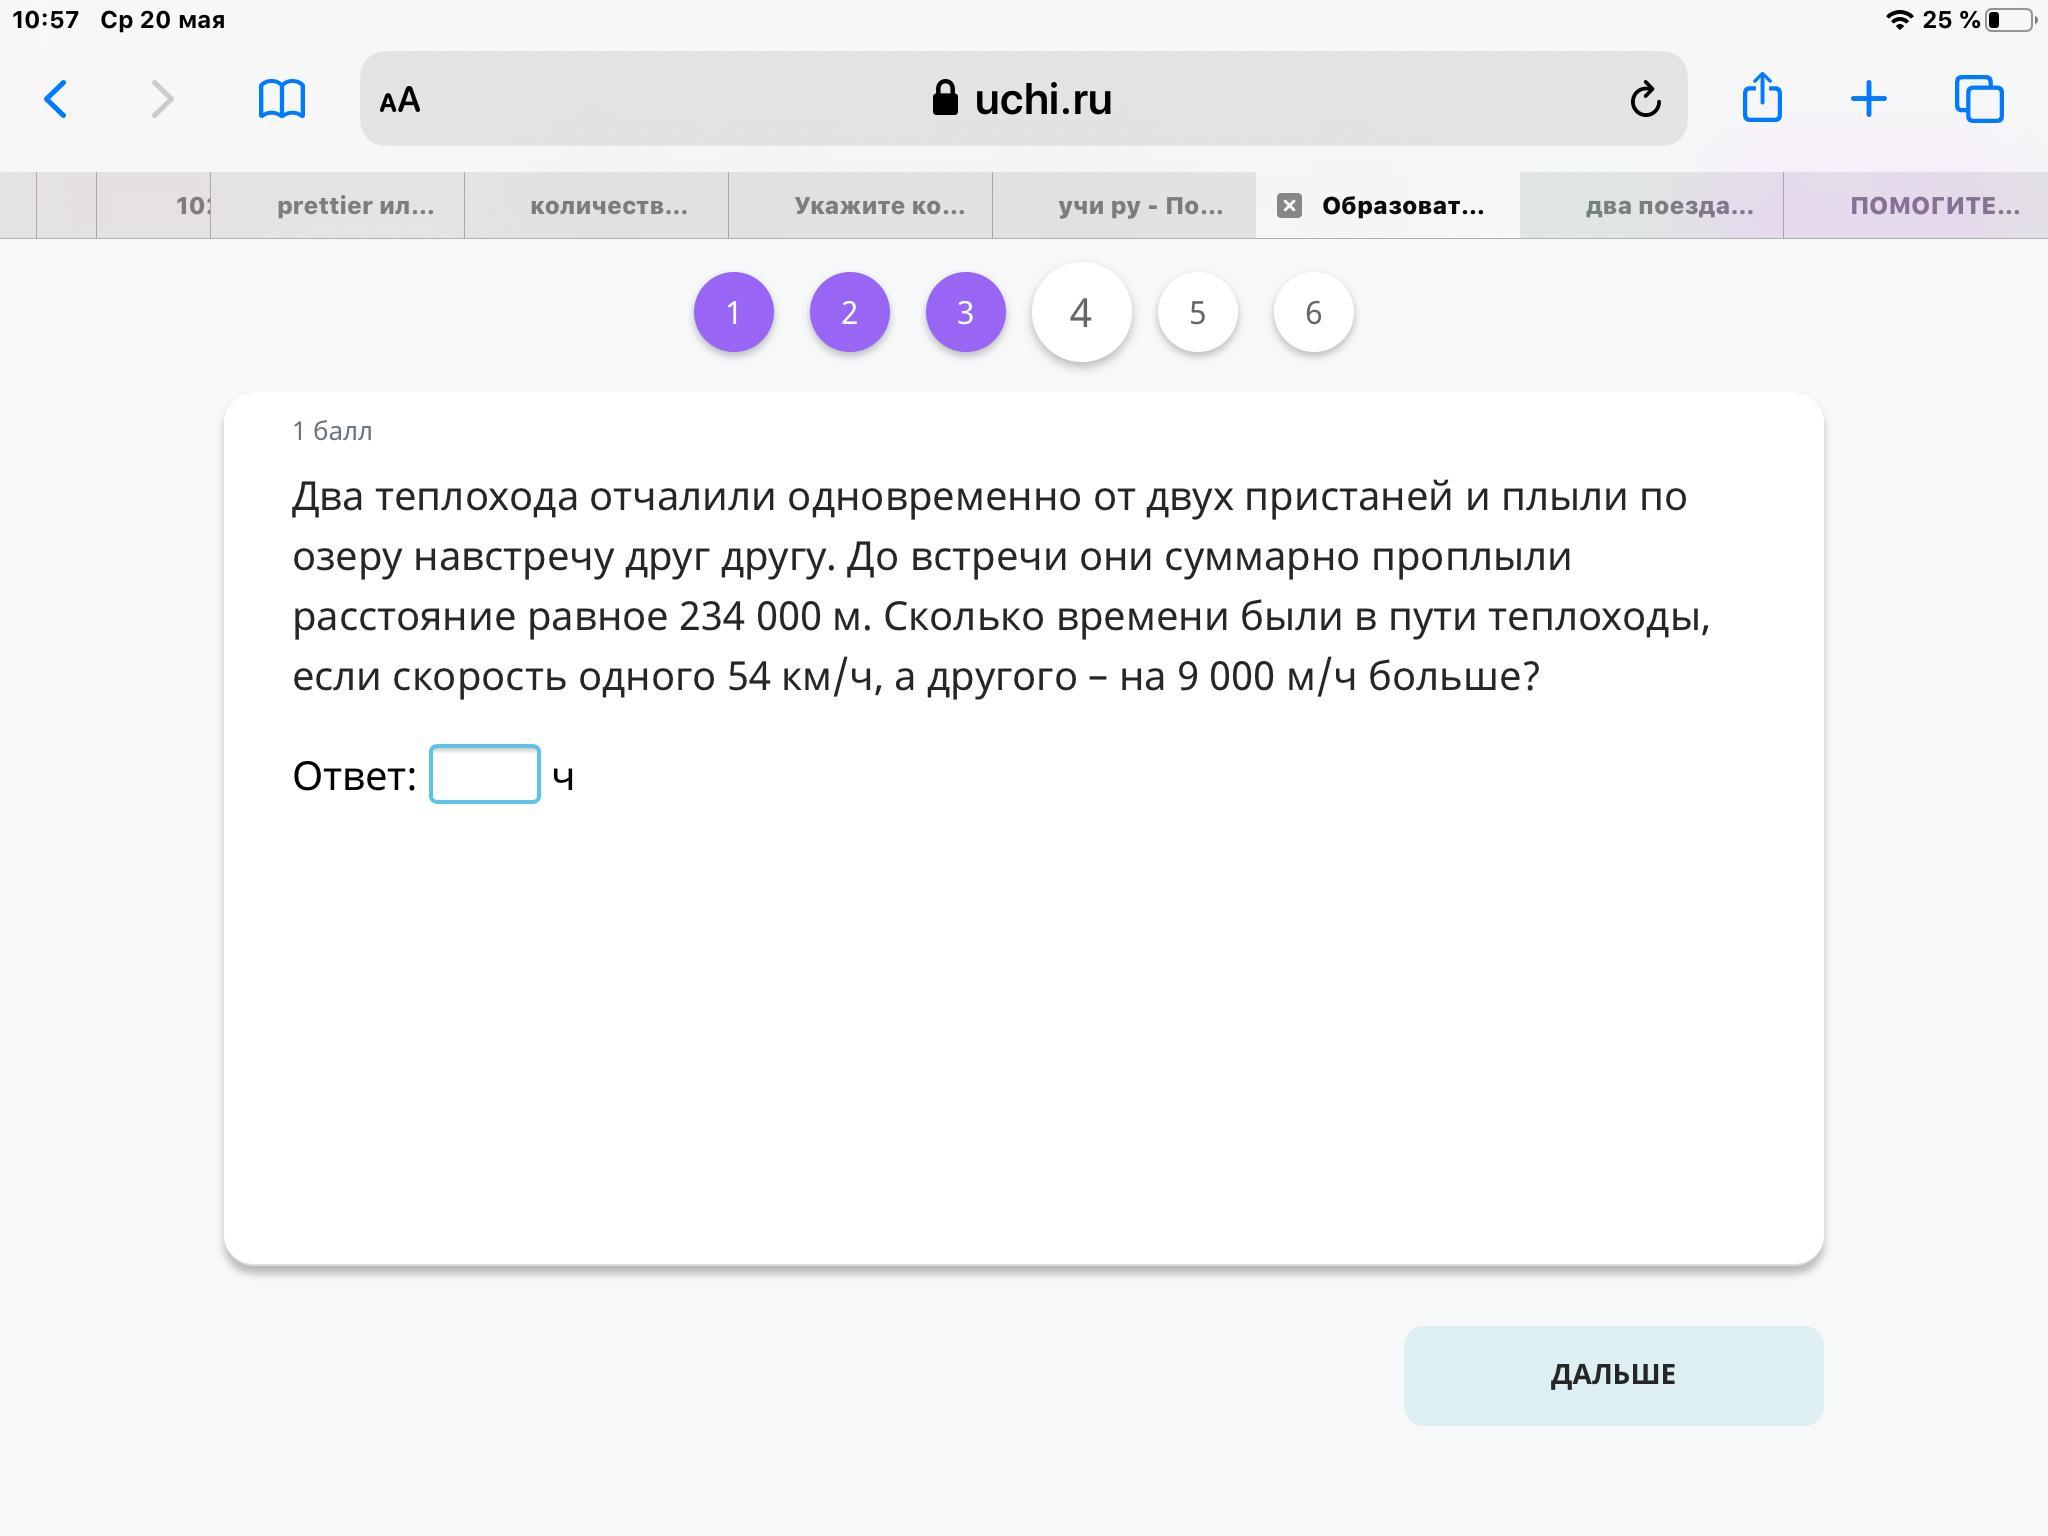Switch to the два поезда... tab
This screenshot has height=1536, width=2048.
[1668, 206]
